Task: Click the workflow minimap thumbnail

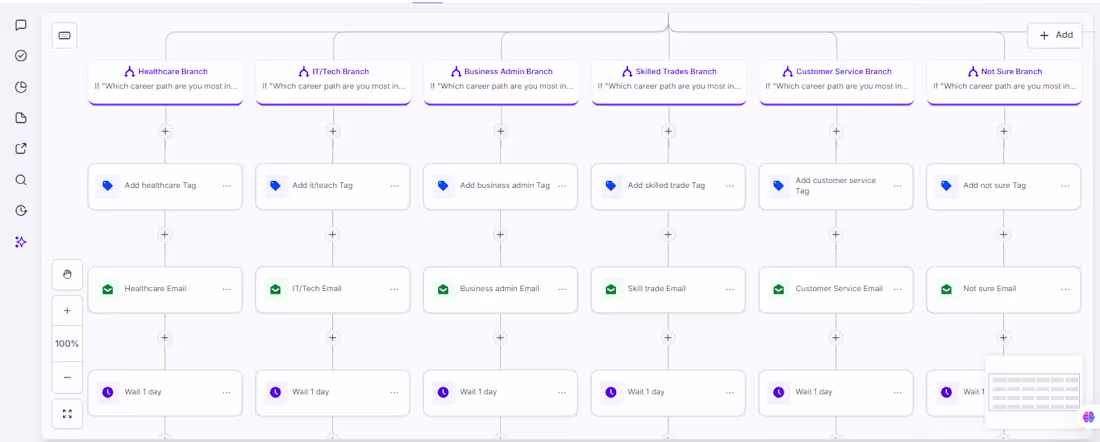Action: pos(1034,391)
